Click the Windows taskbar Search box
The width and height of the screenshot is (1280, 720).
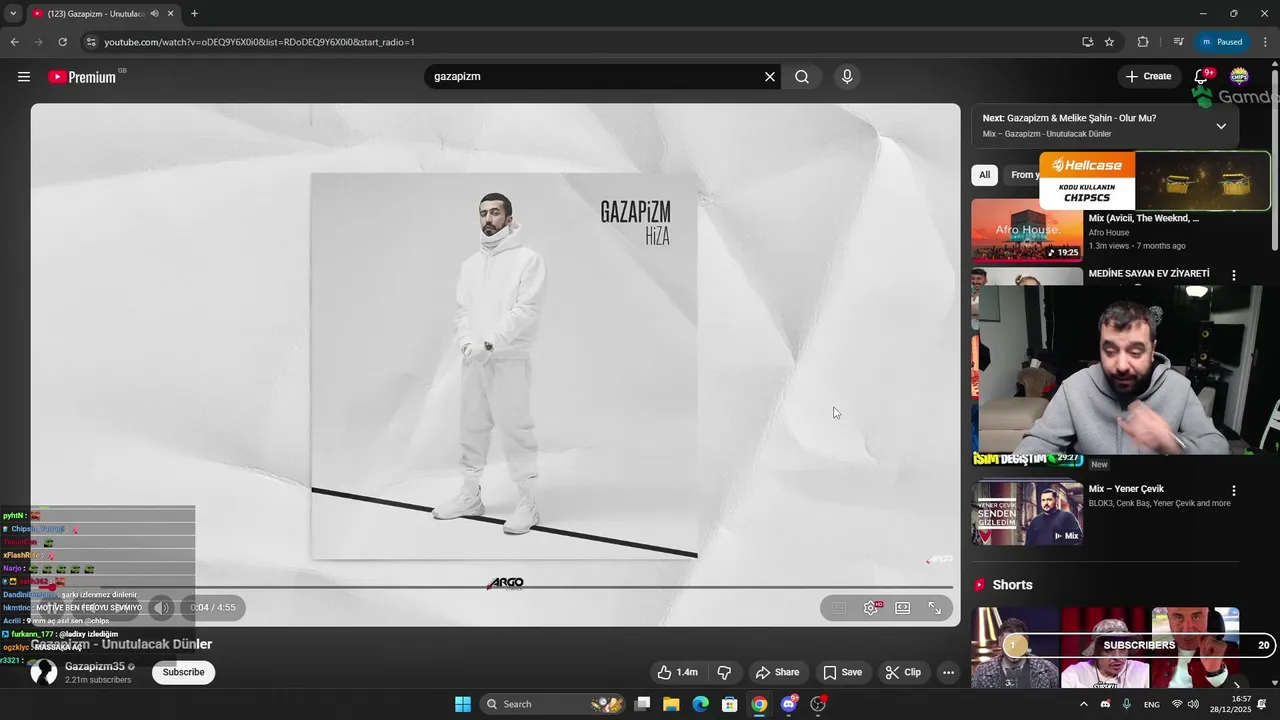(x=553, y=704)
